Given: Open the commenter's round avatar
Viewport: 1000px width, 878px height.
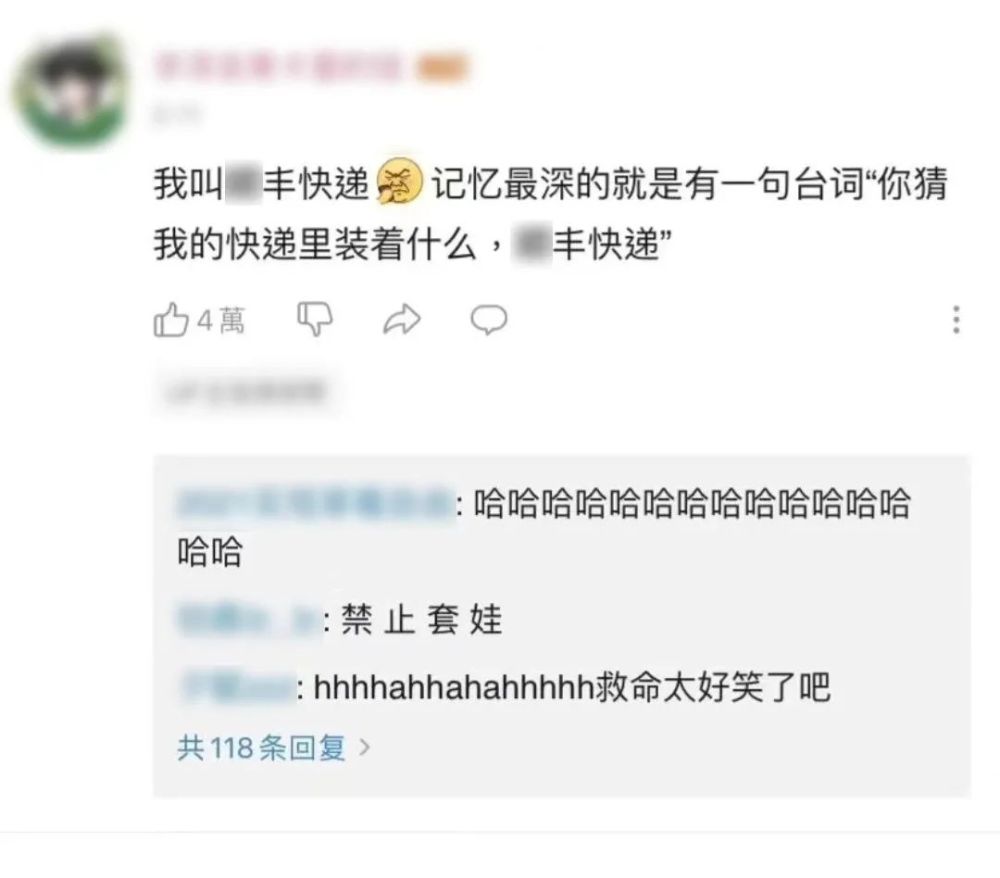Looking at the screenshot, I should click(x=71, y=91).
